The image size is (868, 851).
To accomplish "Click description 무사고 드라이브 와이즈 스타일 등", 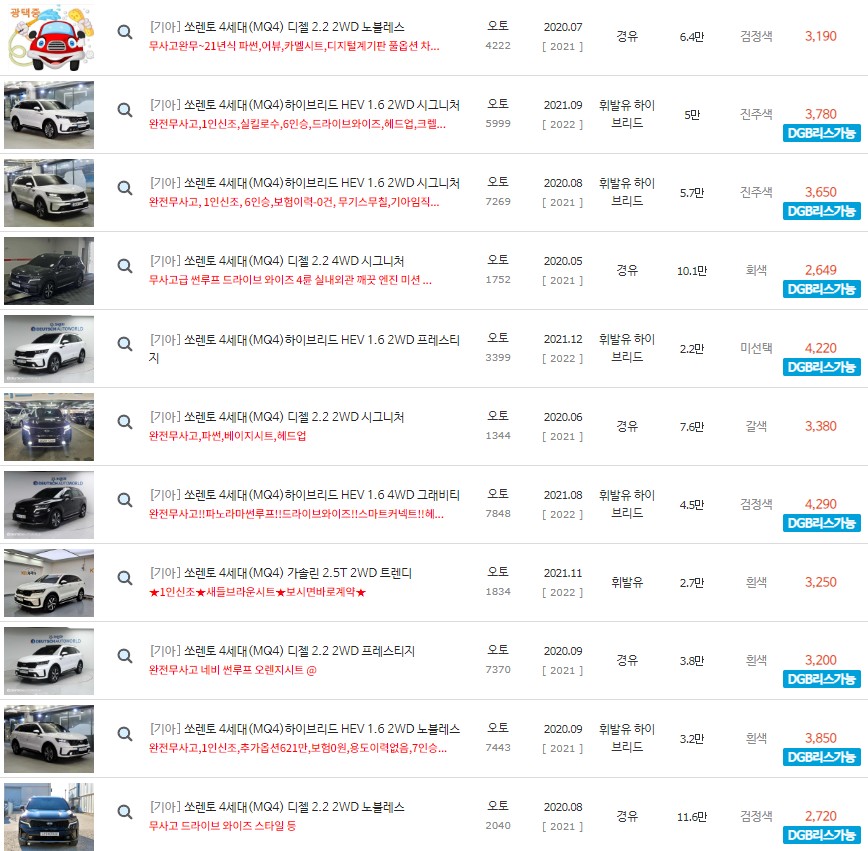I will 222,827.
